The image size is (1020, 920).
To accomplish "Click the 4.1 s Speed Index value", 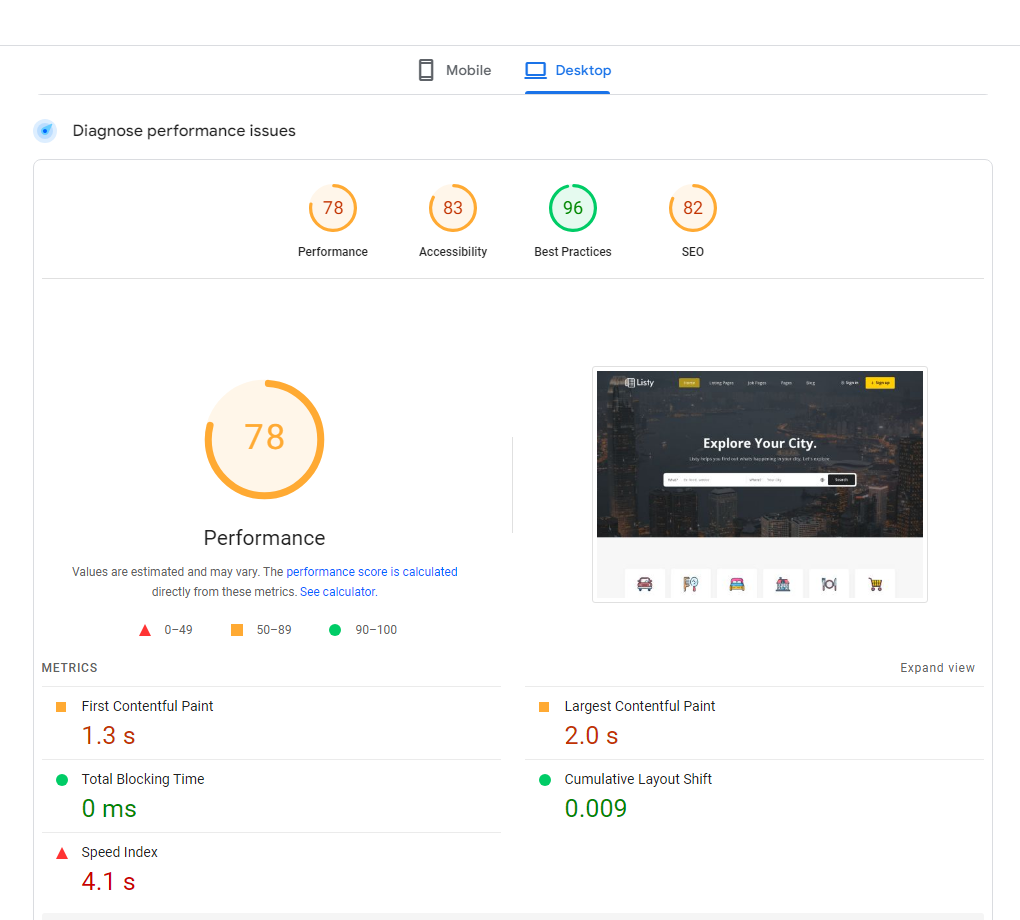I will coord(109,882).
